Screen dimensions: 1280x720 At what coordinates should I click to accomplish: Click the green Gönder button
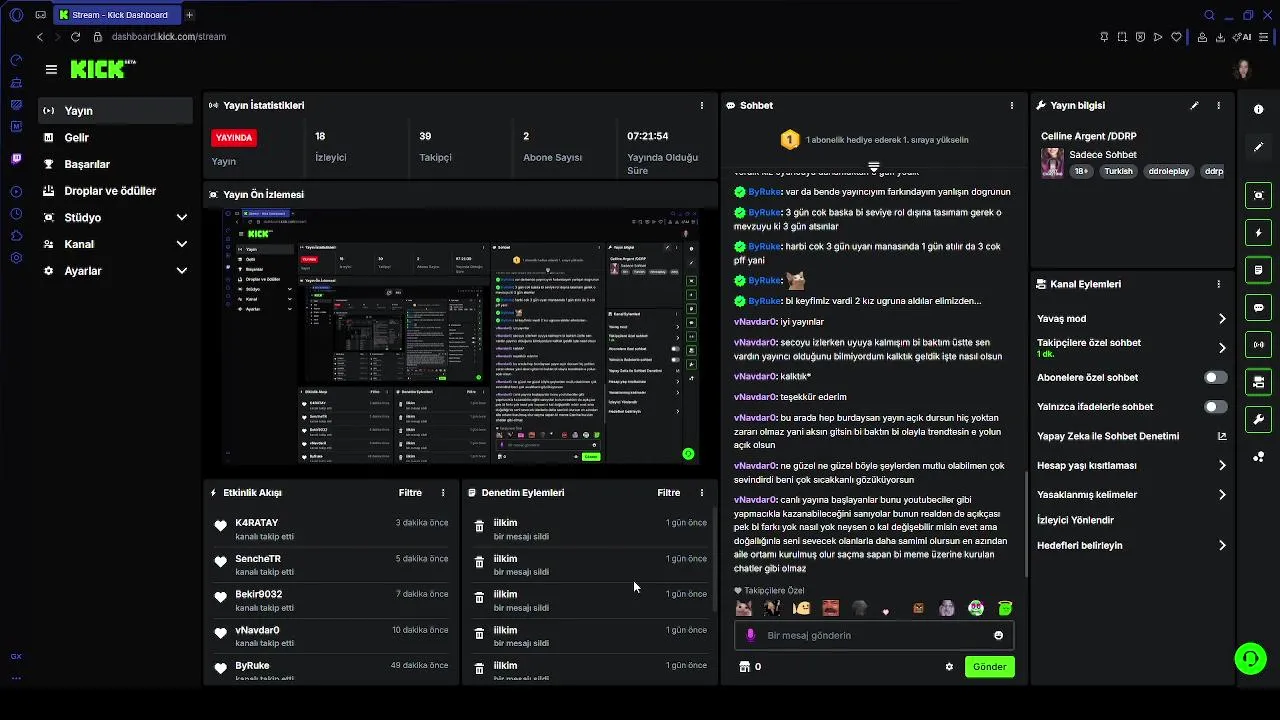[989, 667]
